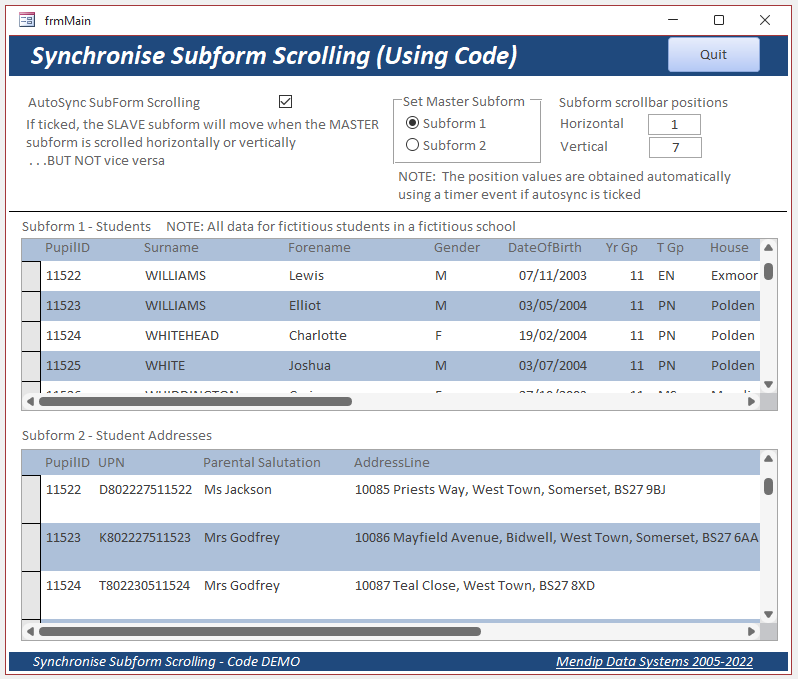Click house value Exmoor

tap(734, 276)
